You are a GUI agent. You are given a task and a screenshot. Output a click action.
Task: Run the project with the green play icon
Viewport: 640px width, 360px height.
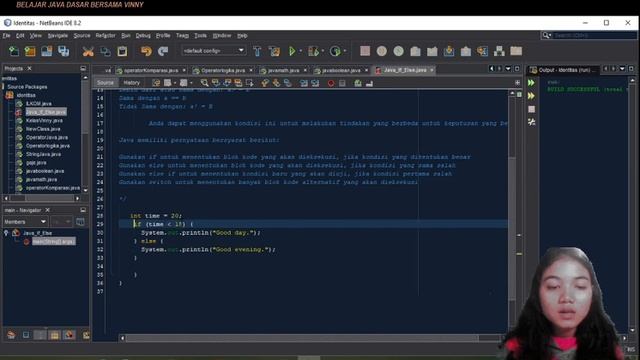(x=292, y=51)
